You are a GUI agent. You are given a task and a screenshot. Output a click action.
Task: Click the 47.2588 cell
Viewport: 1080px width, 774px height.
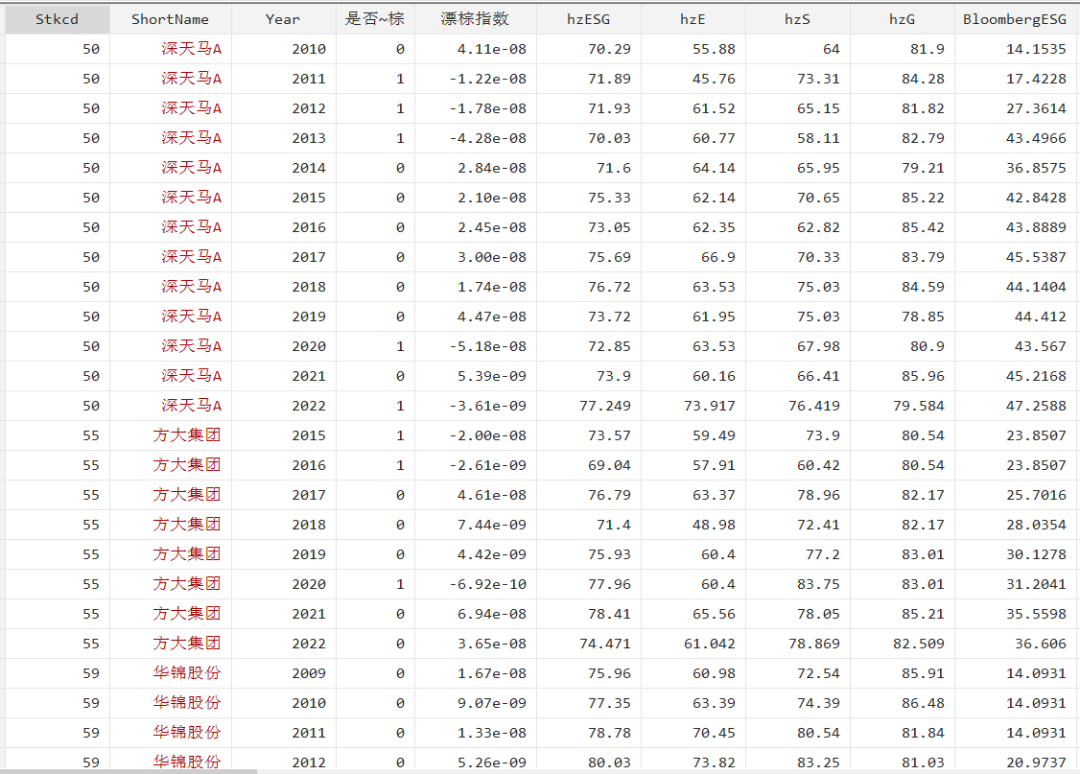click(x=1015, y=406)
